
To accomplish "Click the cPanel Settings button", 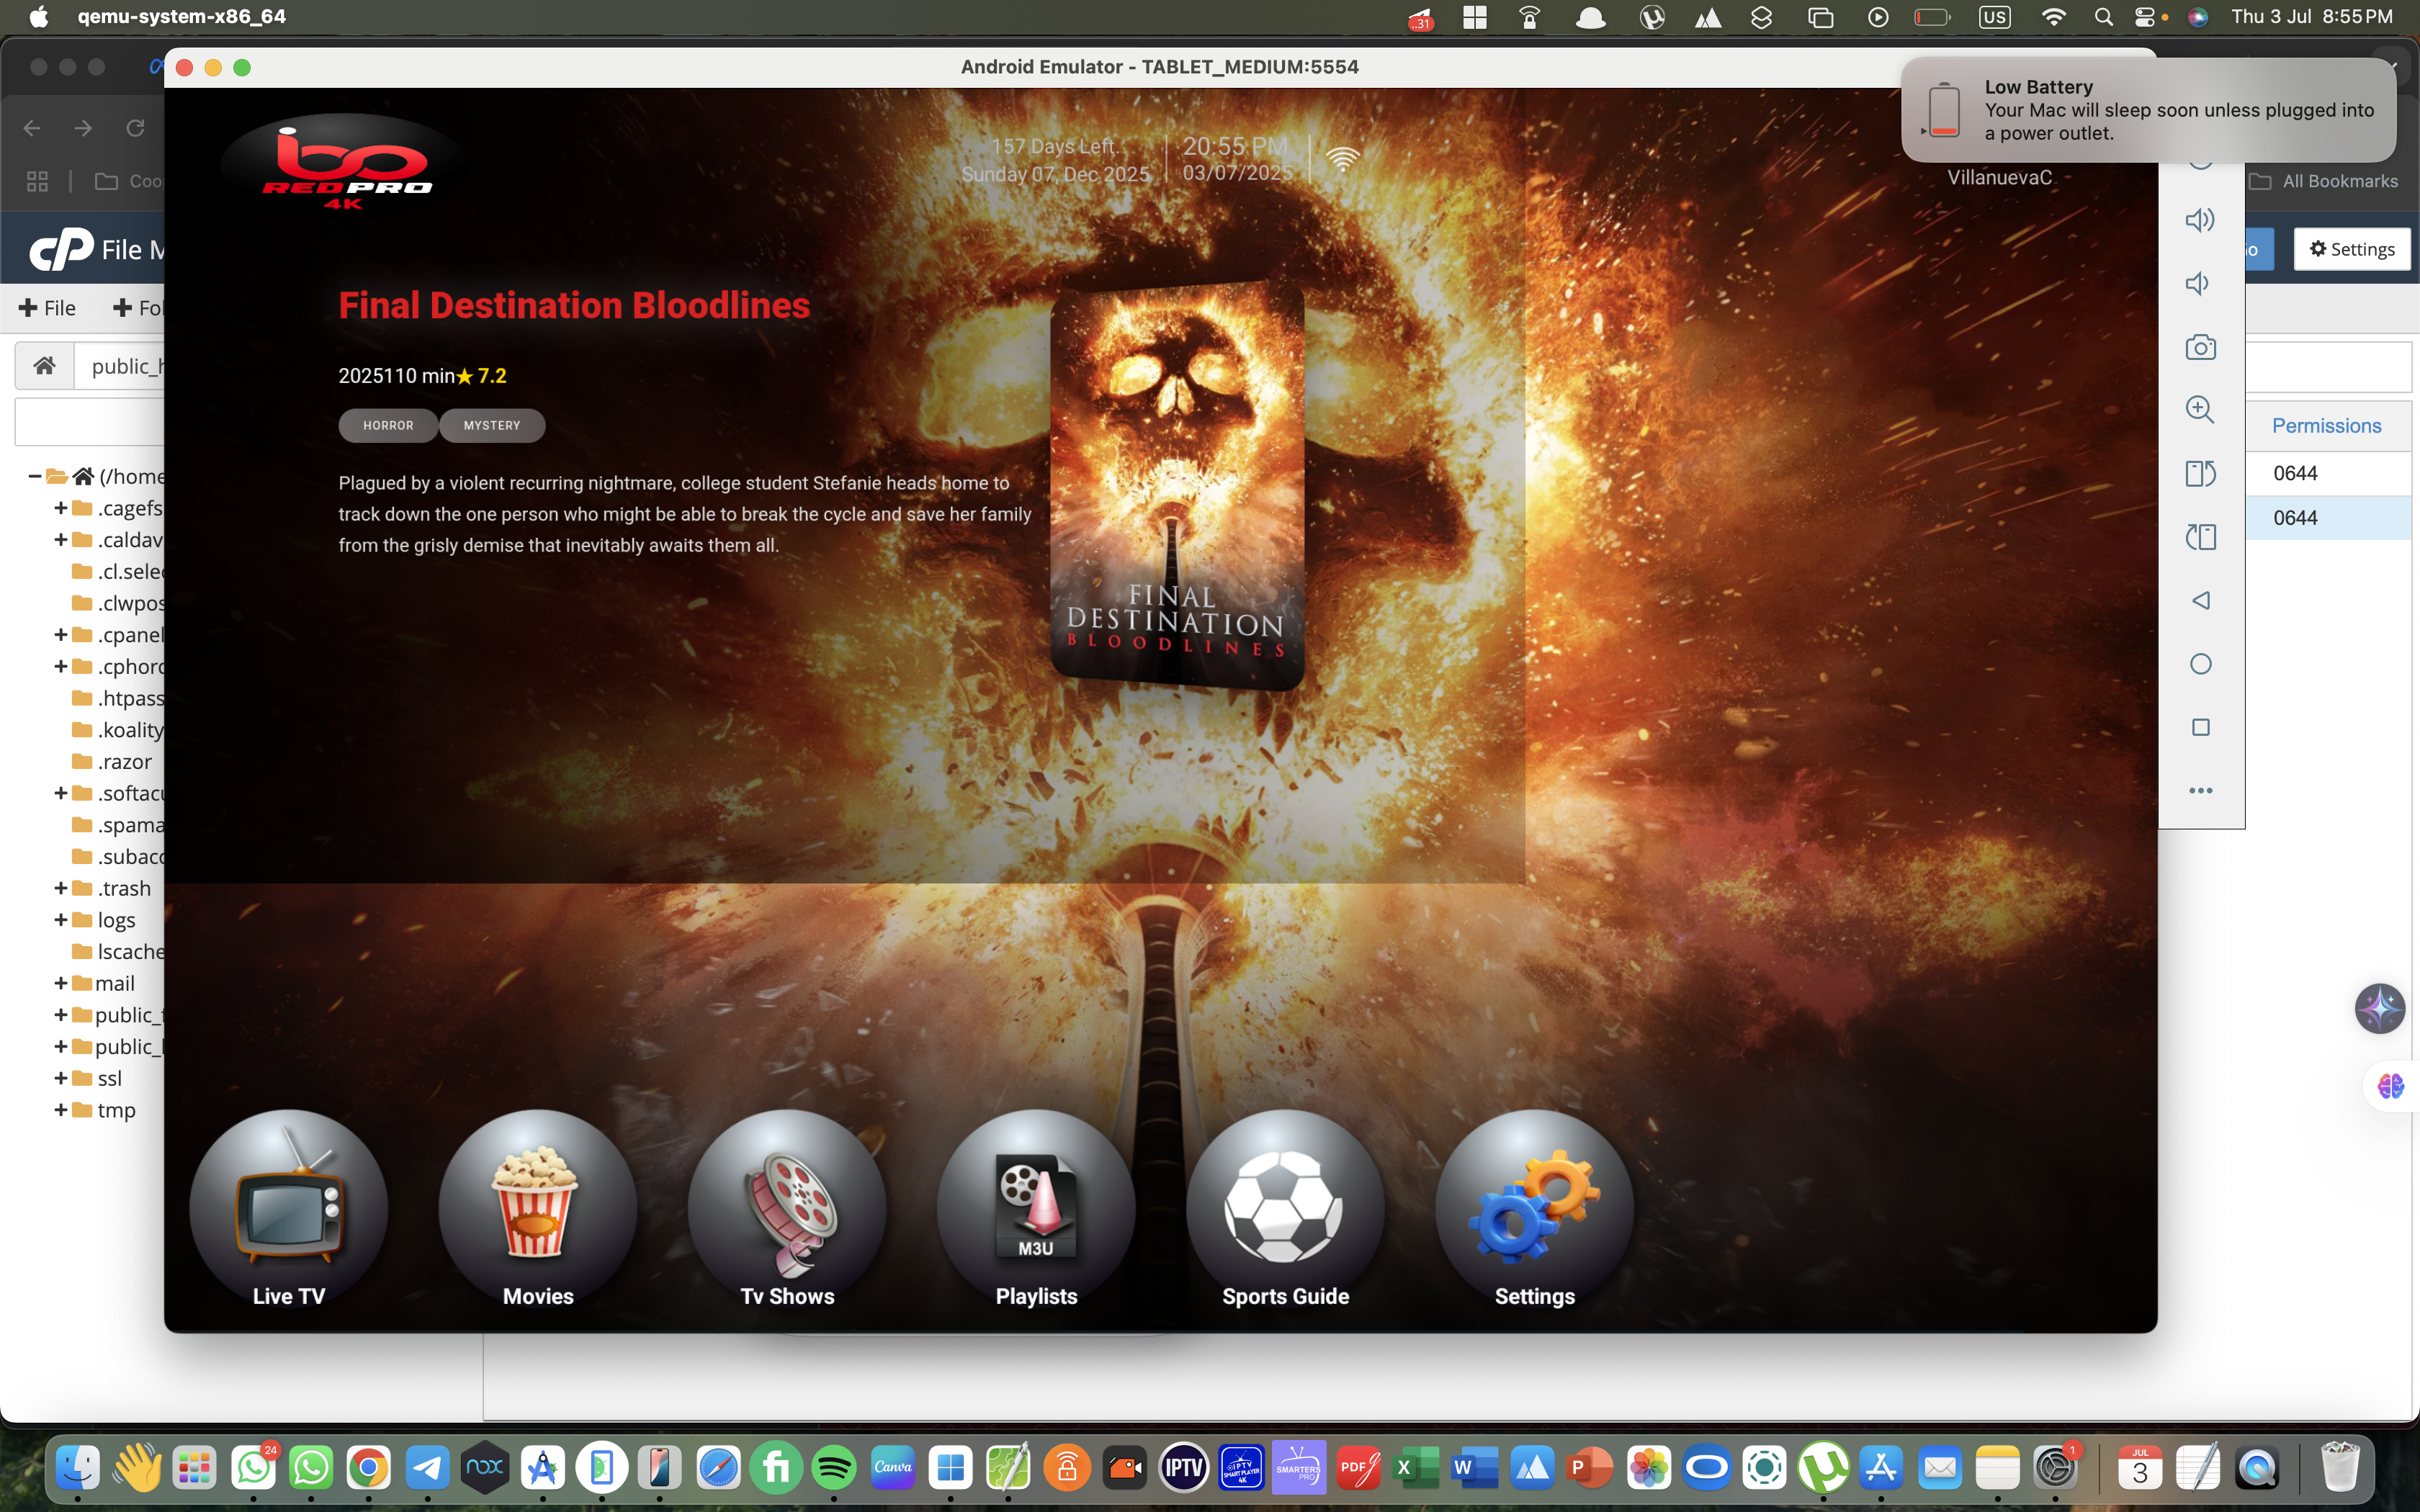I will 2351,249.
